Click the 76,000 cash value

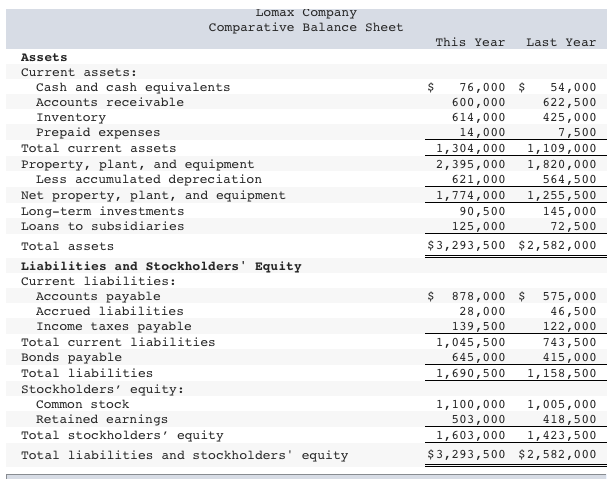(x=482, y=87)
